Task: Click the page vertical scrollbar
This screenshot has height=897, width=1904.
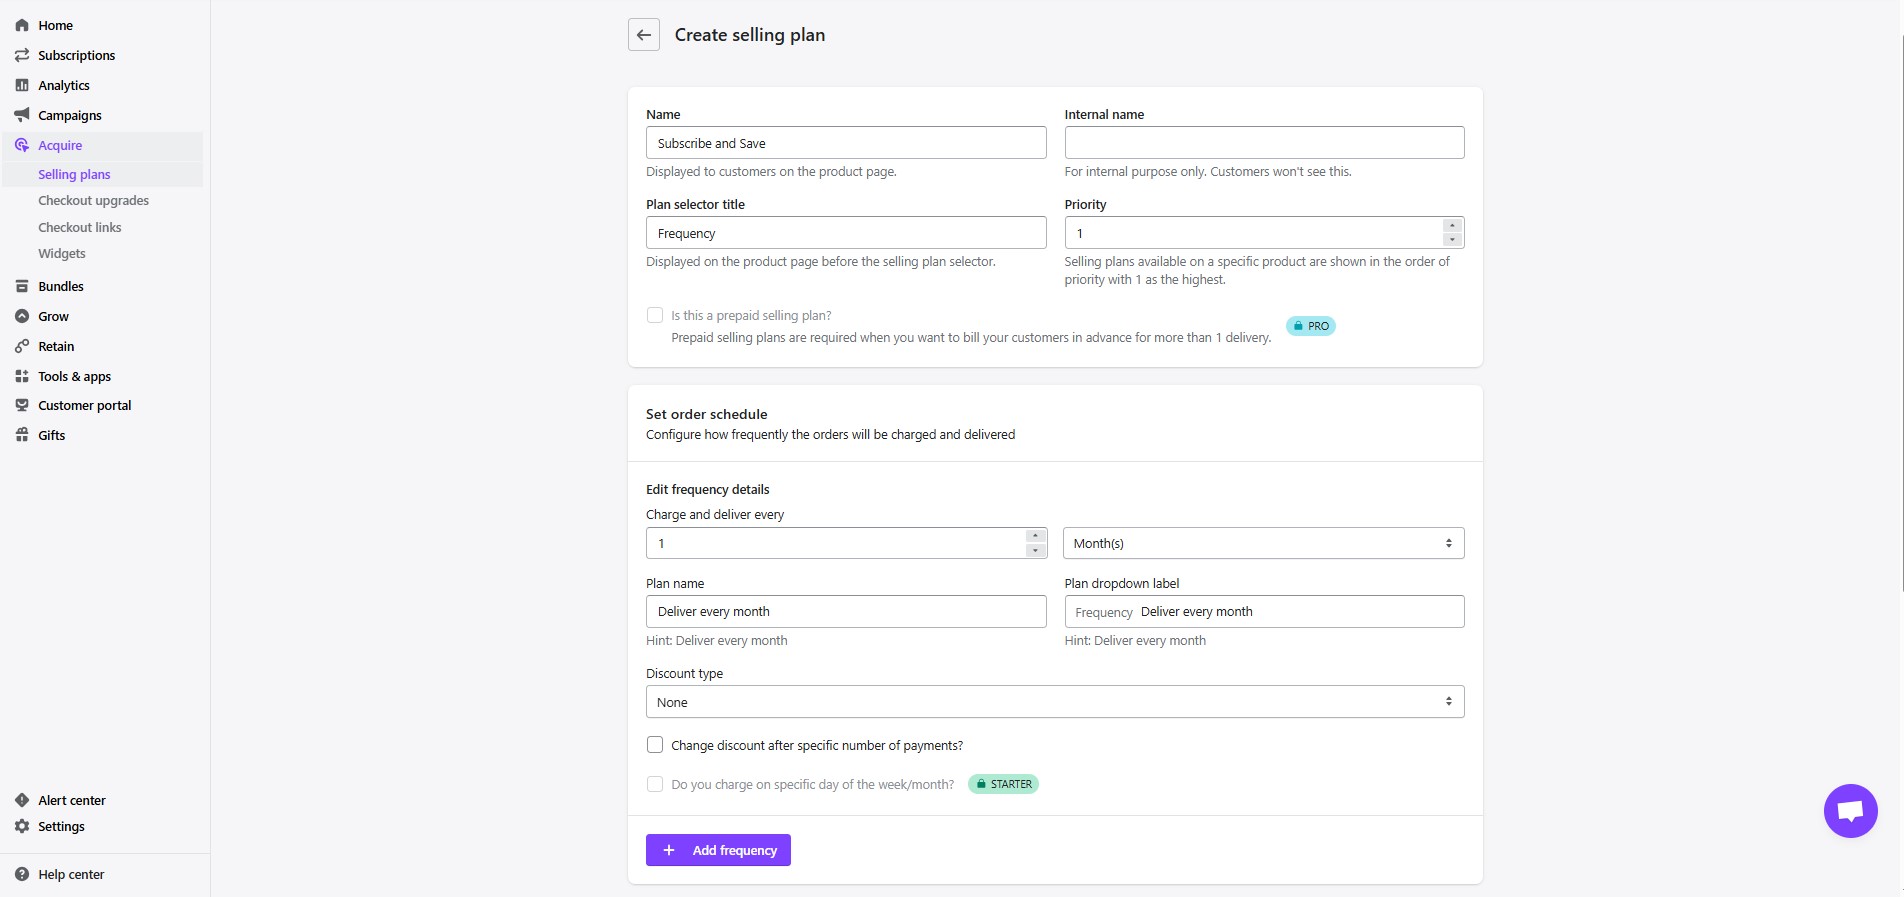Action: (1901, 300)
